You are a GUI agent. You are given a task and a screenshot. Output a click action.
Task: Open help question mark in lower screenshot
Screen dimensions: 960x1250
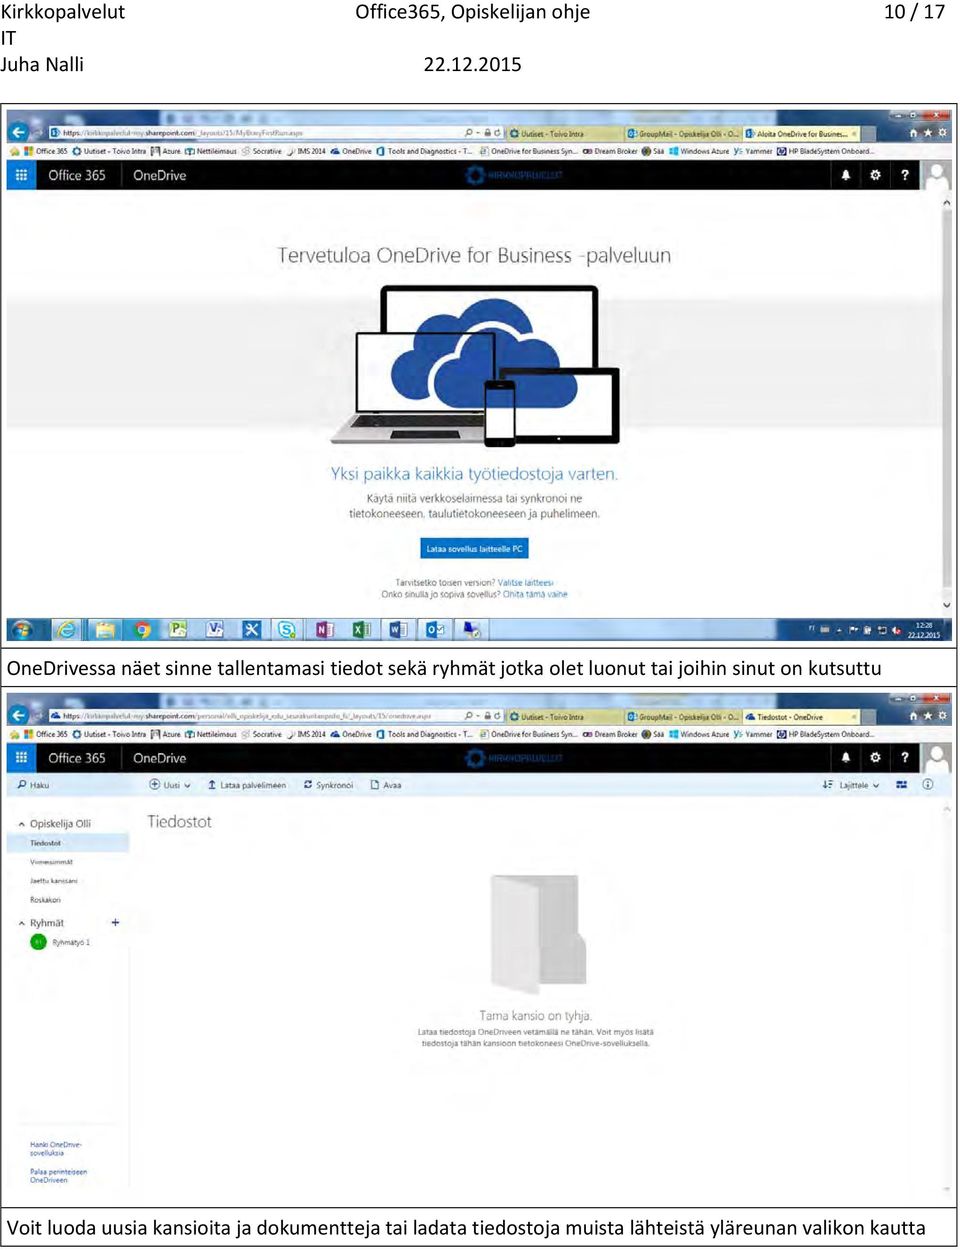tap(905, 758)
